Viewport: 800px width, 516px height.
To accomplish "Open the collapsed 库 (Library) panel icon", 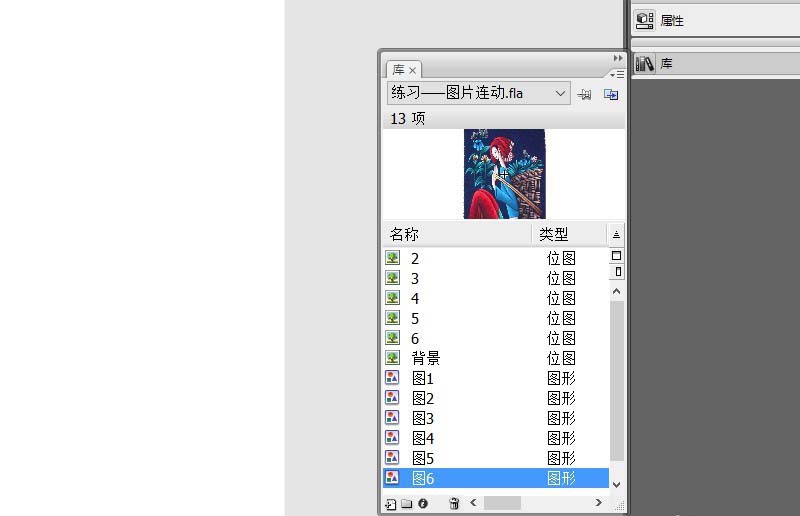I will [x=644, y=64].
